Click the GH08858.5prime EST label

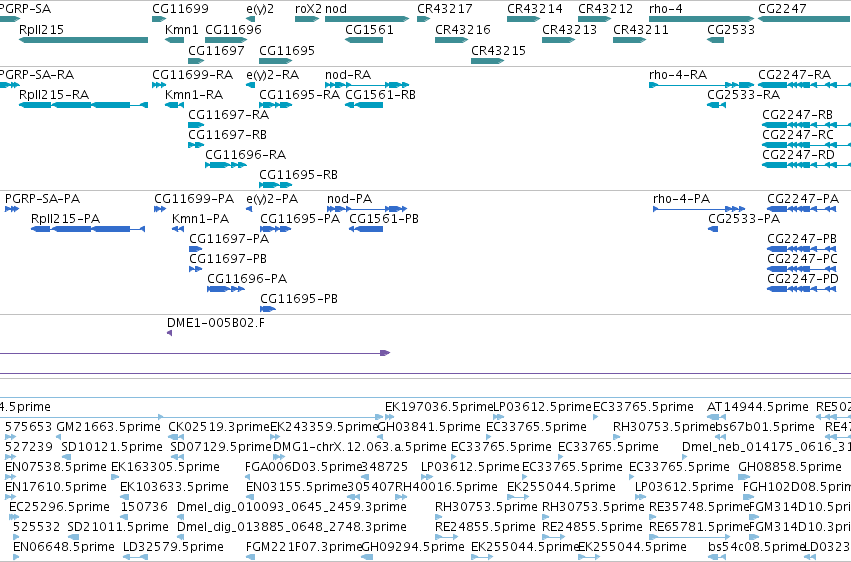(790, 467)
